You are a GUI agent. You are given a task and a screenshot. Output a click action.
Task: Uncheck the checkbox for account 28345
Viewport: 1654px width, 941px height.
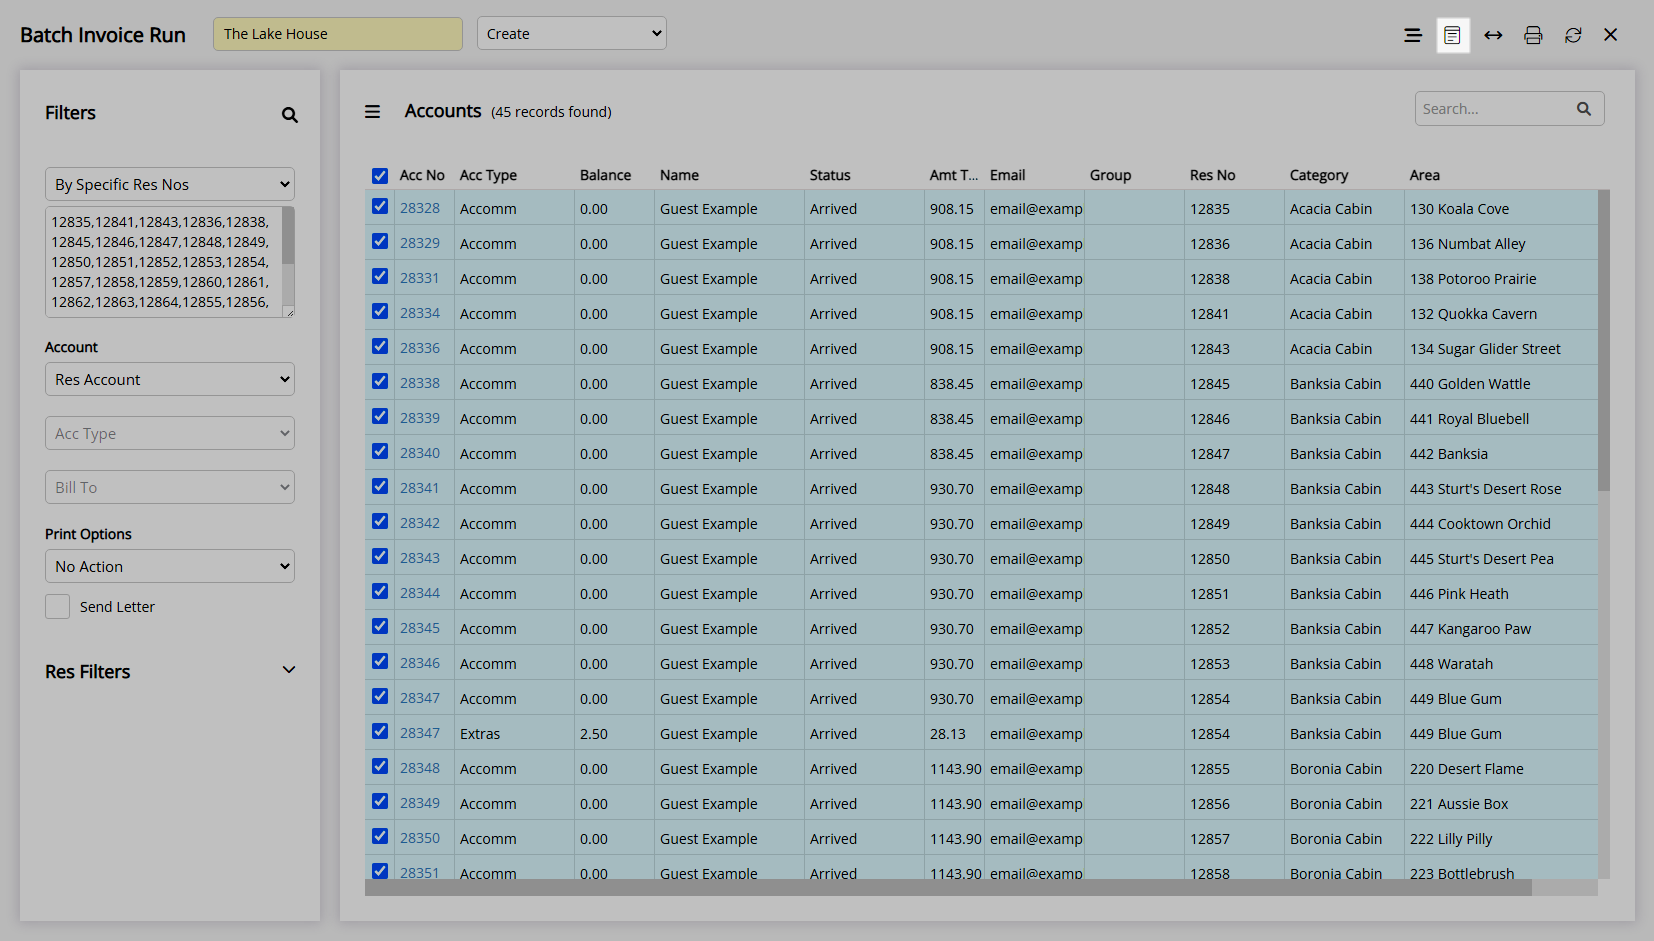pyautogui.click(x=380, y=627)
